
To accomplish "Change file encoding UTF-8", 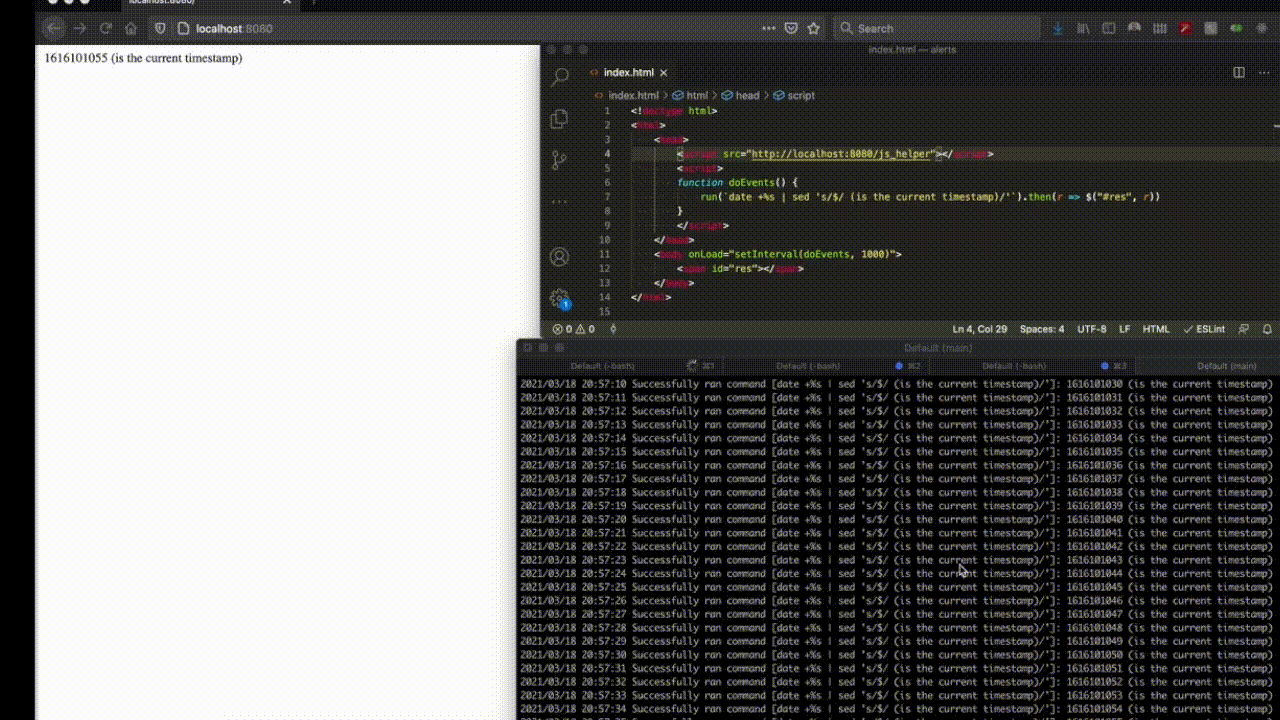I will pyautogui.click(x=1091, y=329).
